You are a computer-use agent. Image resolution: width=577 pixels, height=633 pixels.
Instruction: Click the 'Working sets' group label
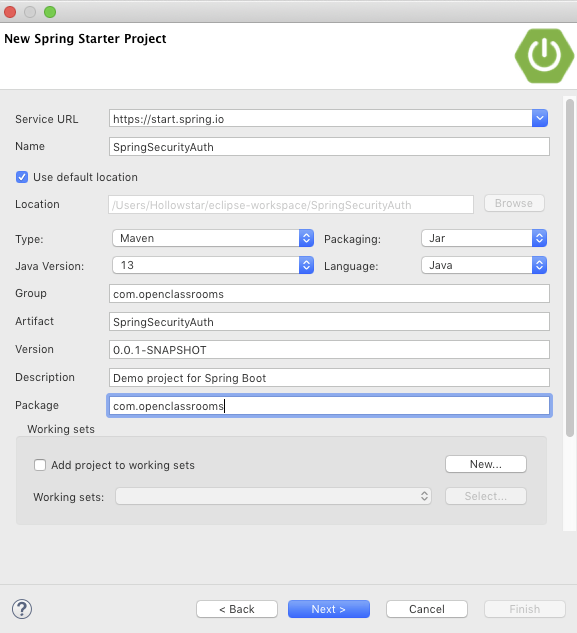pyautogui.click(x=61, y=429)
